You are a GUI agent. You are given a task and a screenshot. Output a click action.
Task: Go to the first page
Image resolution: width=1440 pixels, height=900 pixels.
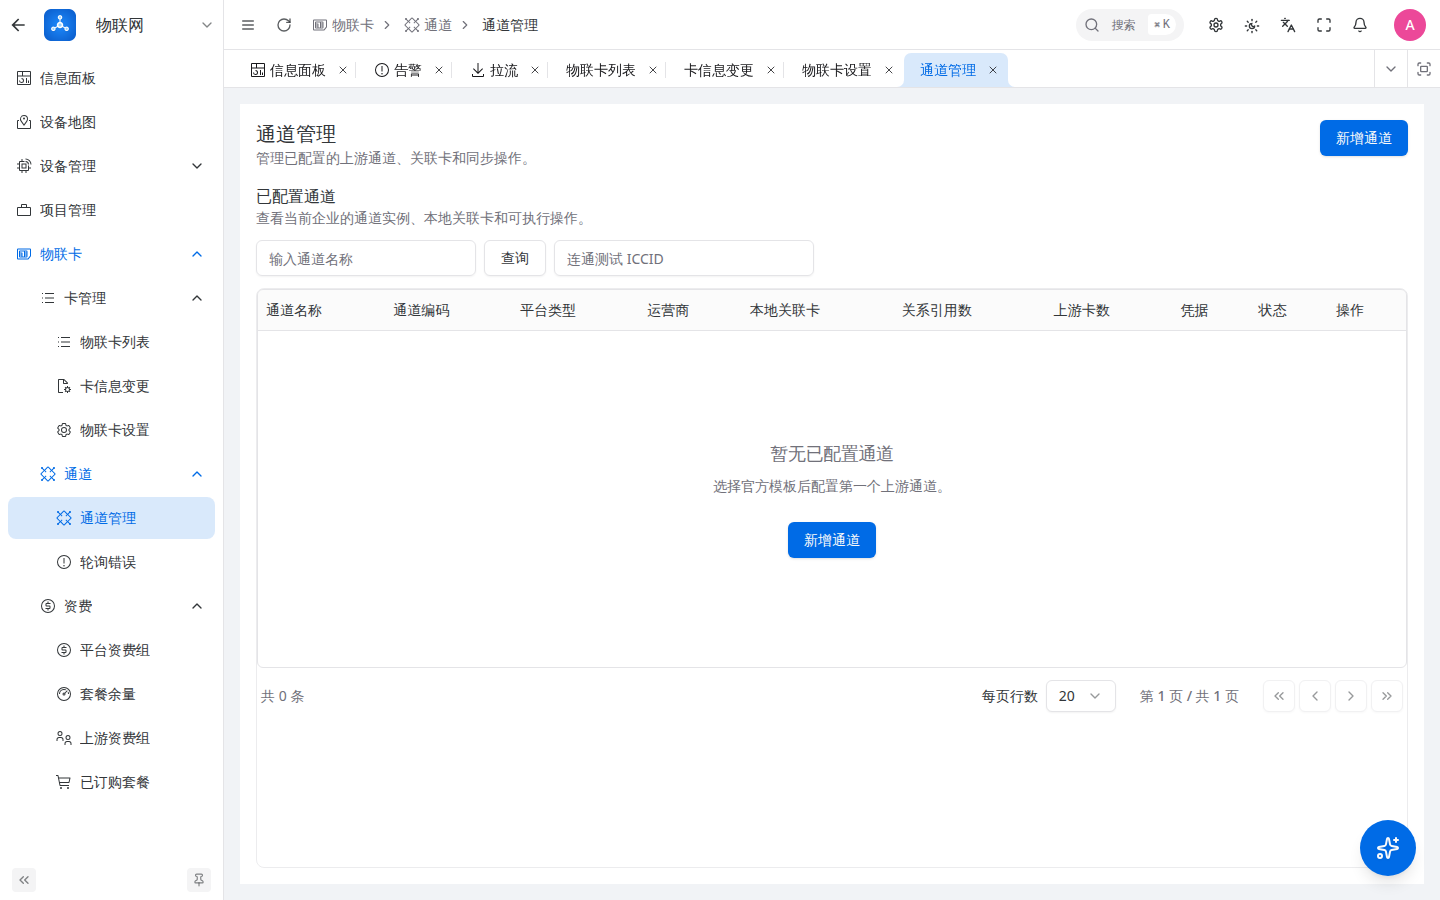[1279, 696]
